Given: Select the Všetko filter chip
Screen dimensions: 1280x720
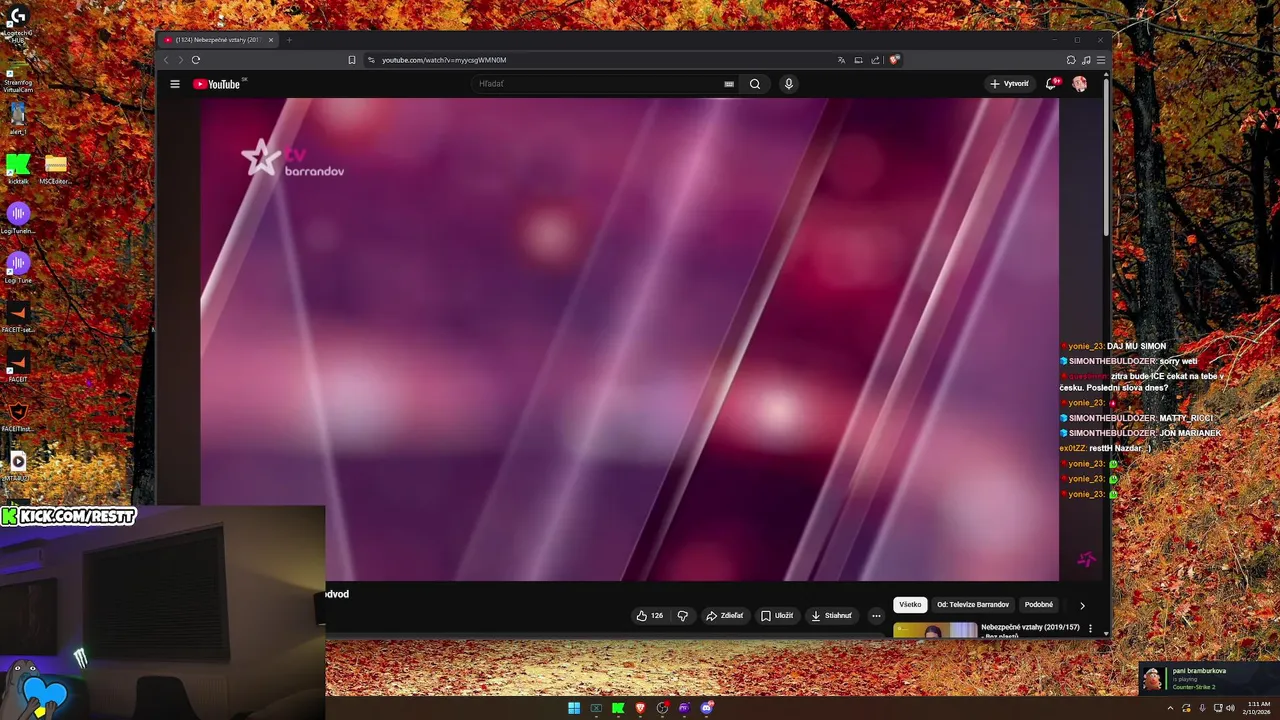Looking at the screenshot, I should 910,605.
